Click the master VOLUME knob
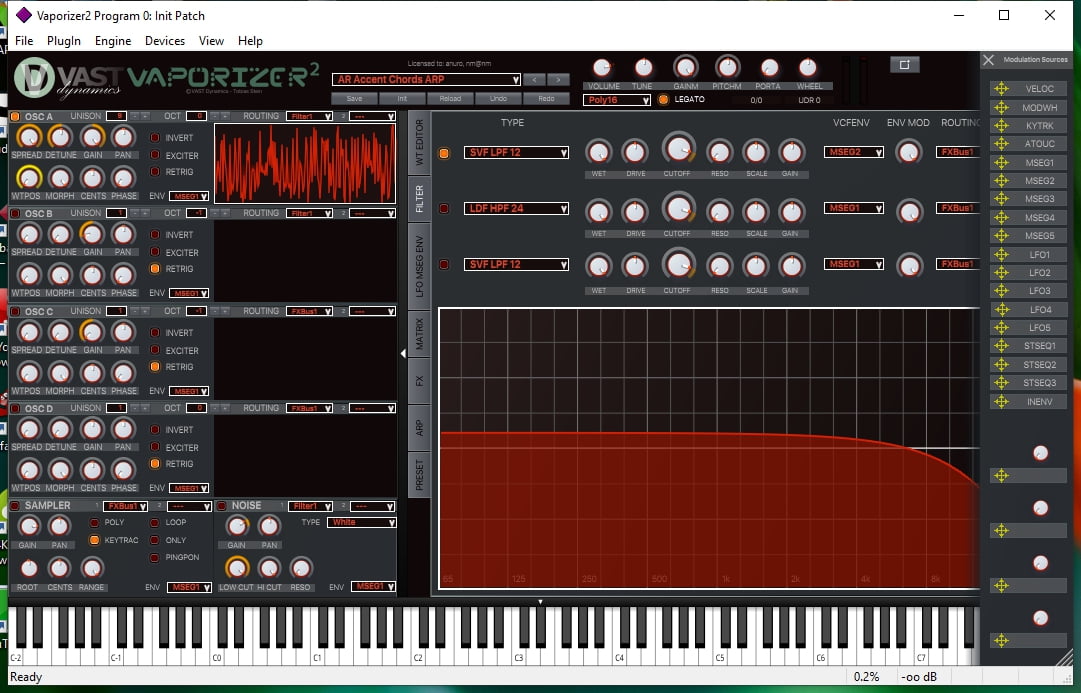The height and width of the screenshot is (693, 1081). click(x=603, y=68)
